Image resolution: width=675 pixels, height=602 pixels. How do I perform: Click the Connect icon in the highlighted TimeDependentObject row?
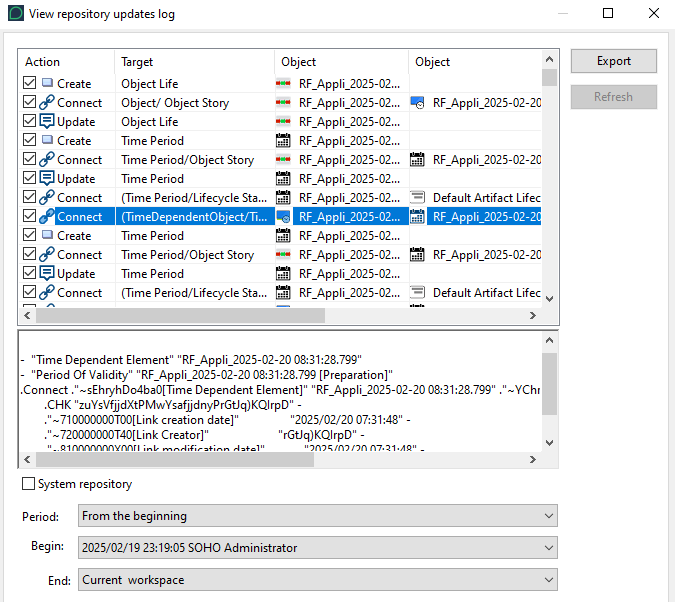pyautogui.click(x=46, y=217)
